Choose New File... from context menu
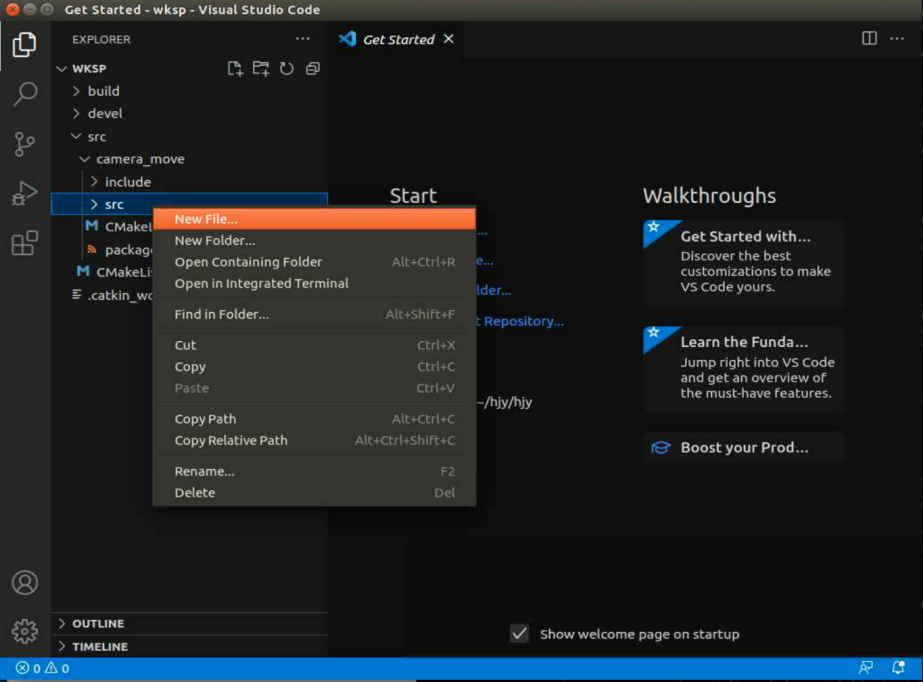The width and height of the screenshot is (923, 682). click(314, 219)
